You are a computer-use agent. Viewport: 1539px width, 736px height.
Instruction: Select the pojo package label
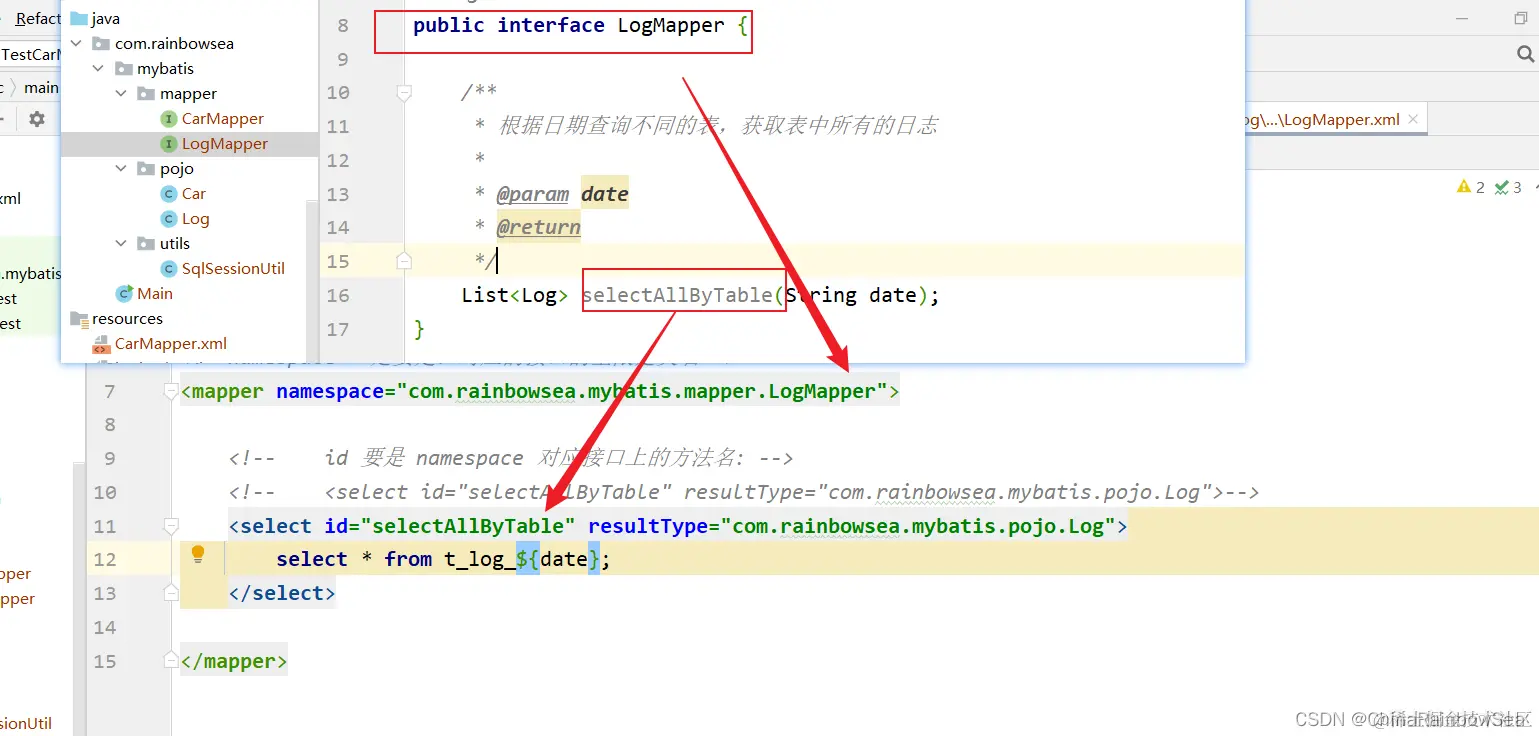tap(177, 168)
